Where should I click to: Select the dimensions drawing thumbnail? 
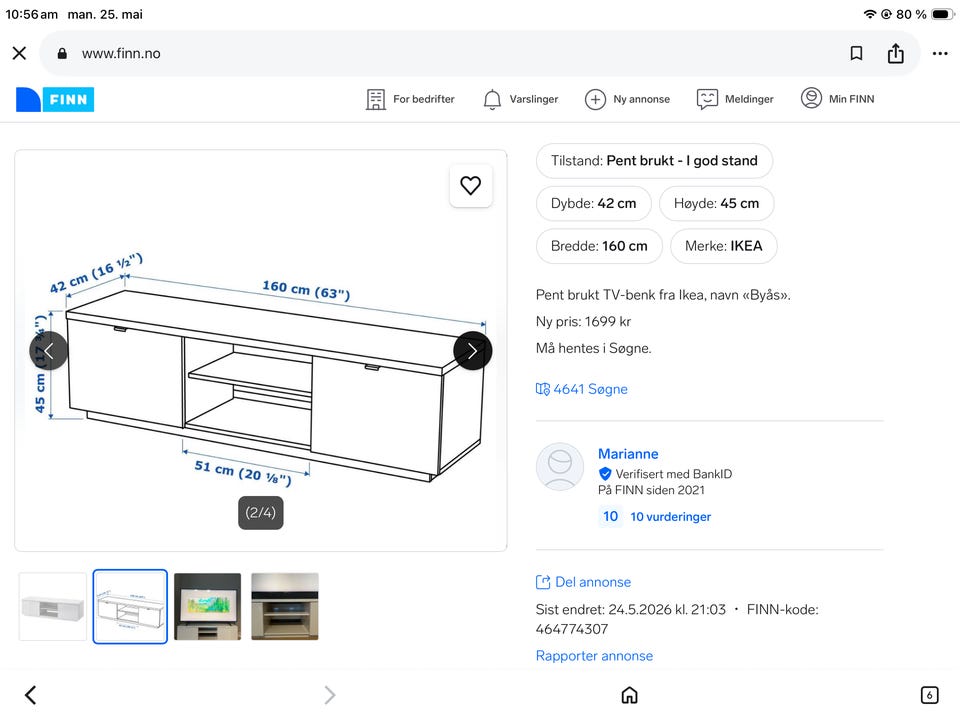(x=130, y=607)
